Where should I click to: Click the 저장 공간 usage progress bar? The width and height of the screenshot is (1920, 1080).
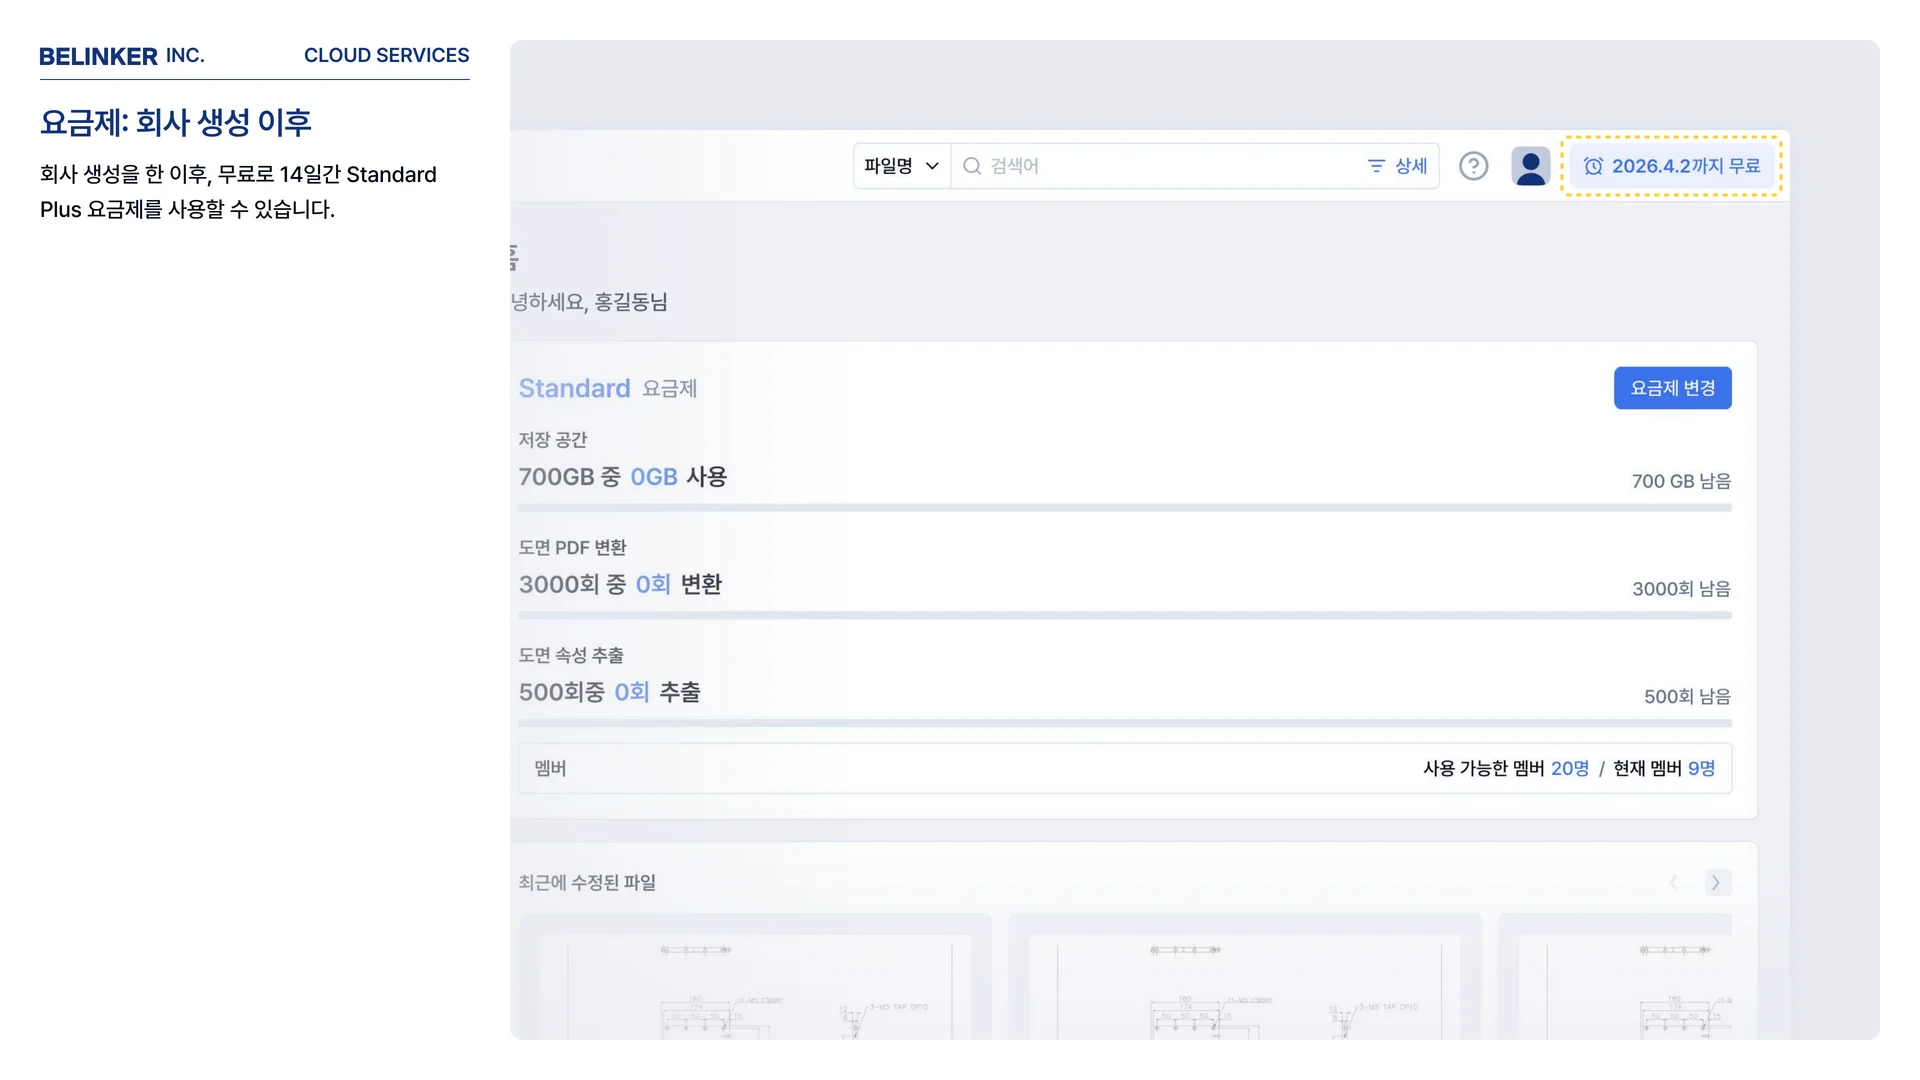[x=1124, y=508]
